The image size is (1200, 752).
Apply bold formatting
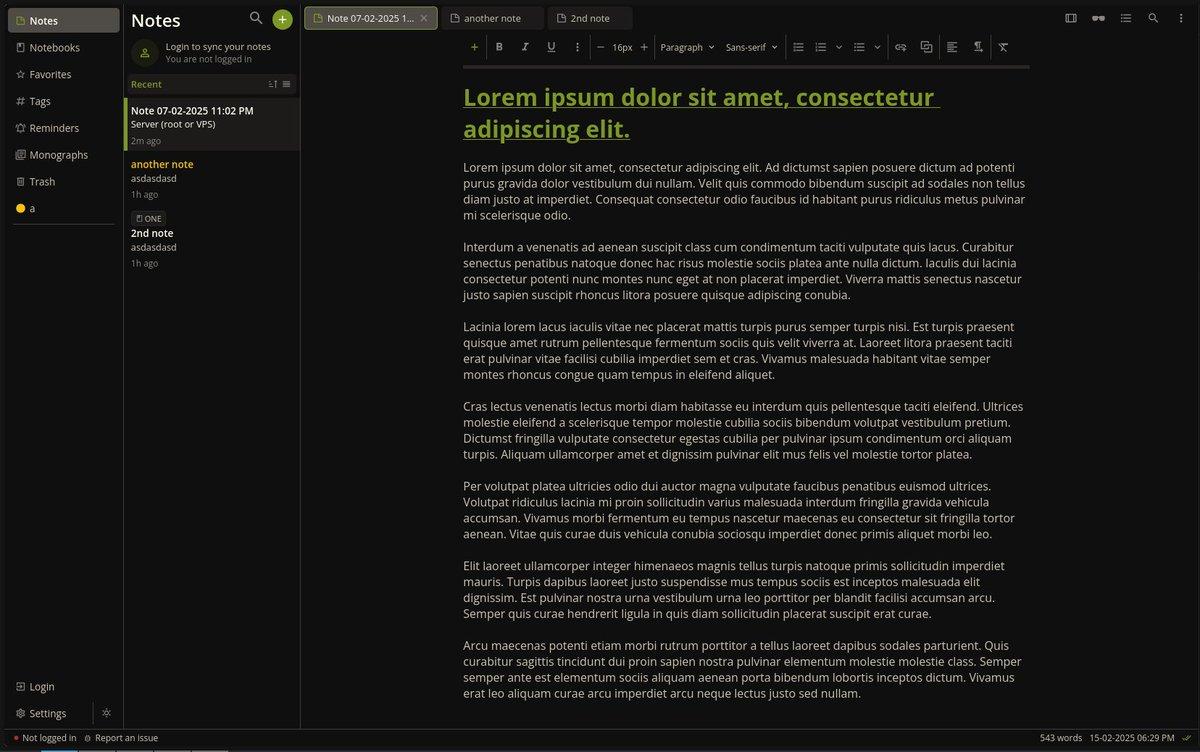(x=499, y=47)
